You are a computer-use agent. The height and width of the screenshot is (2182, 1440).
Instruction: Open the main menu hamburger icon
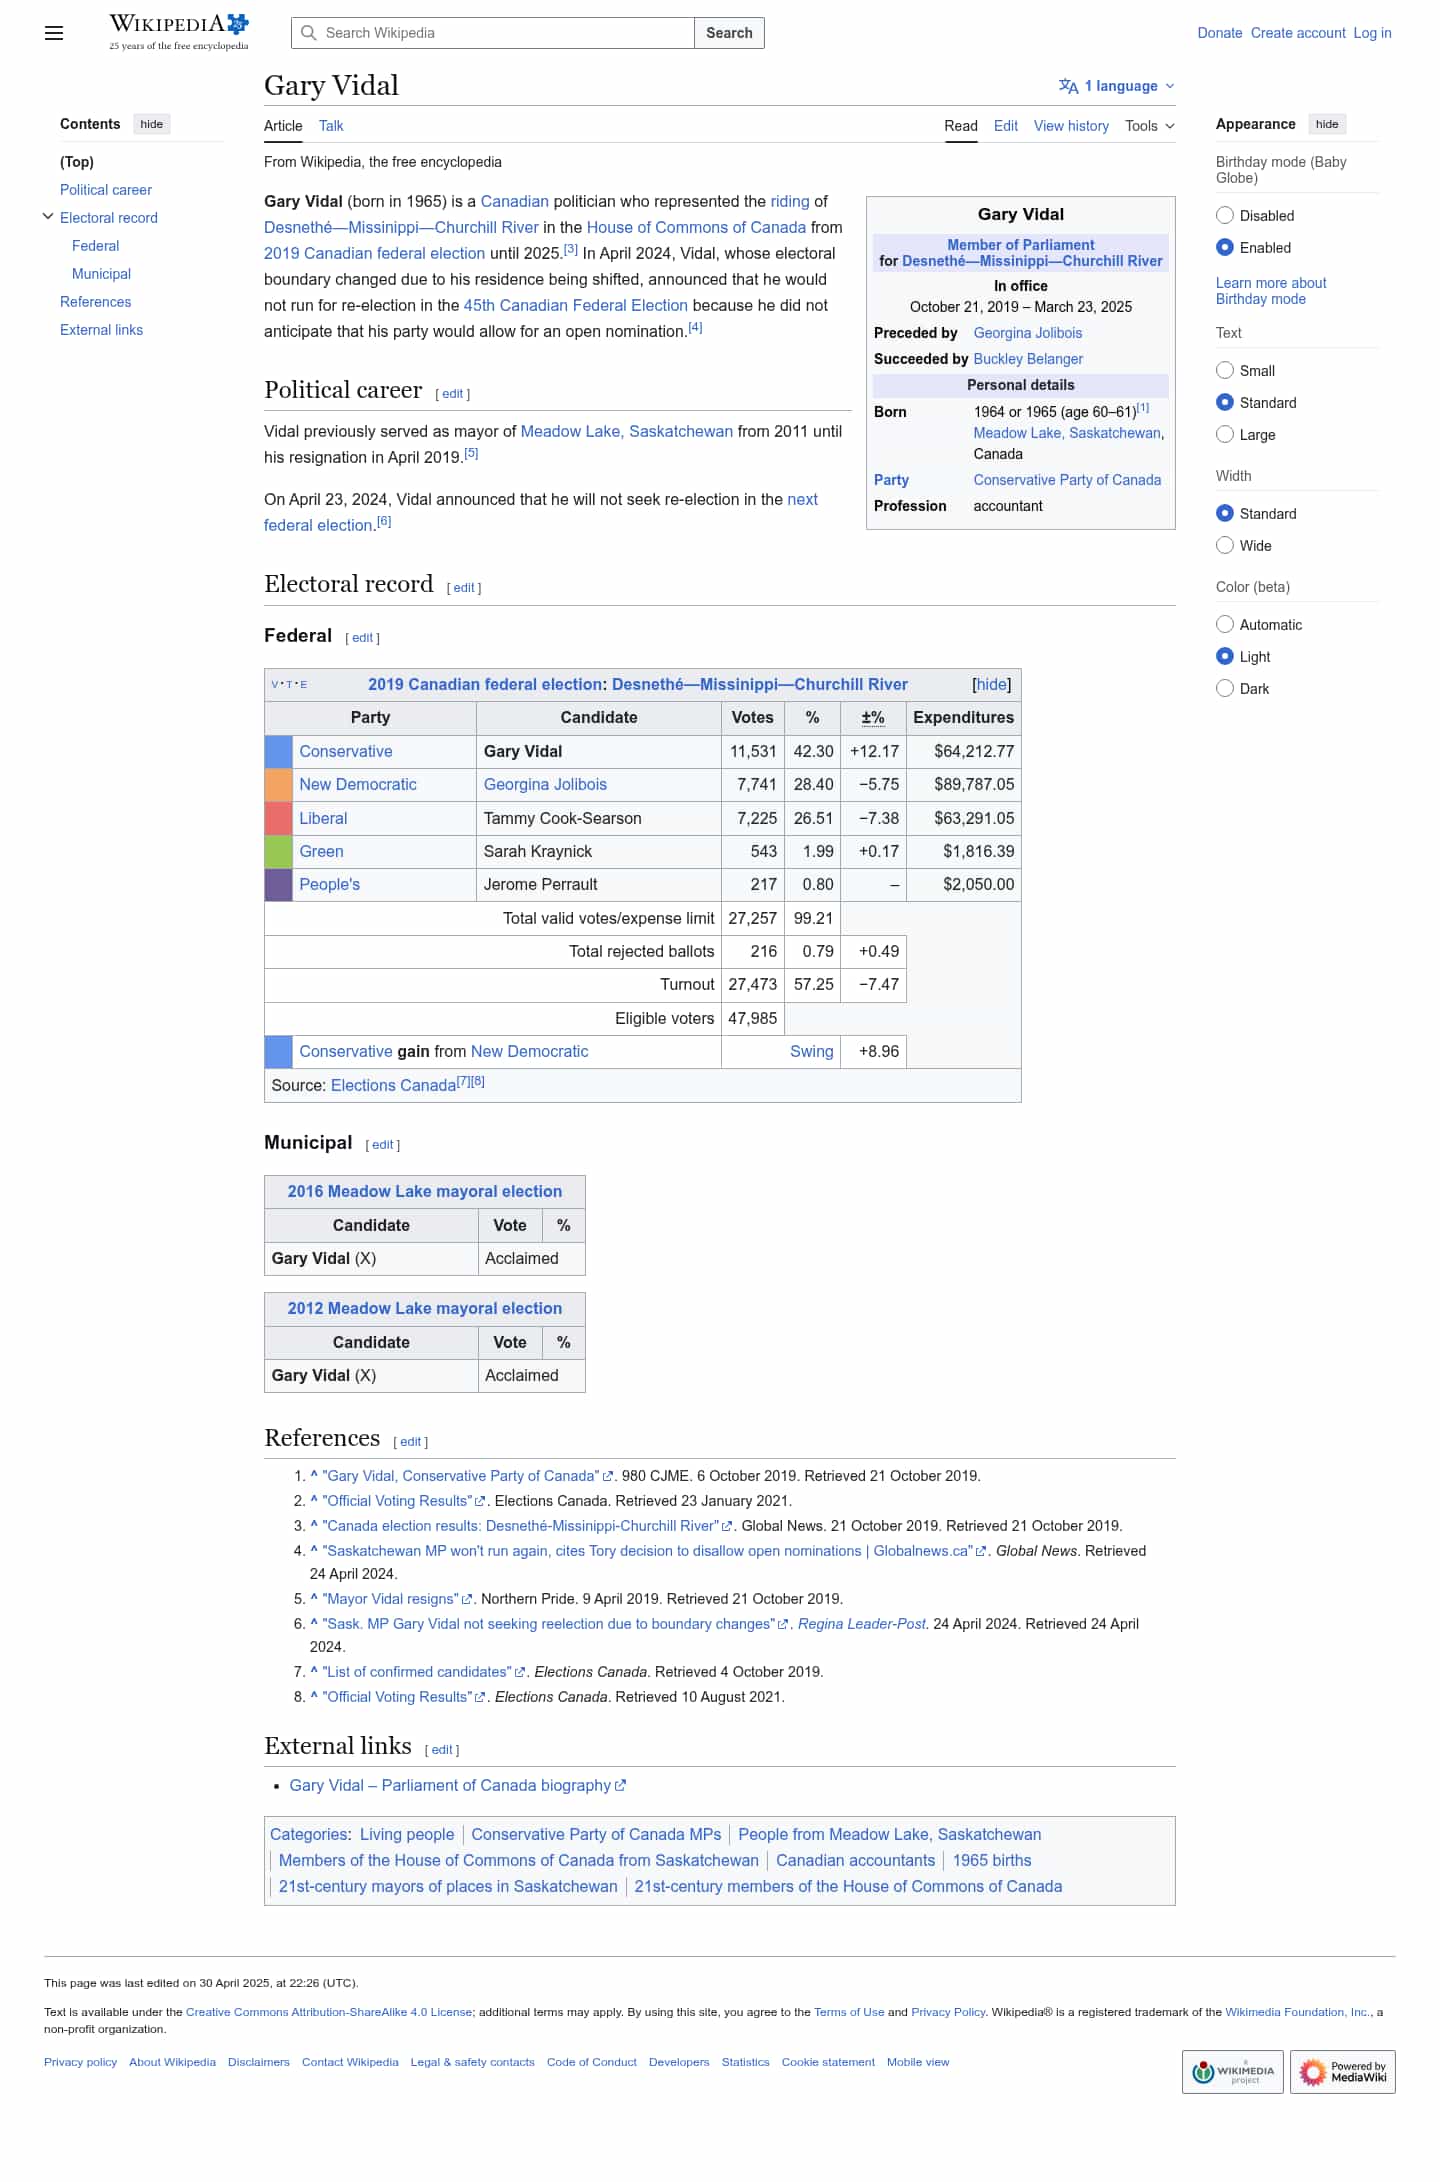click(x=54, y=33)
